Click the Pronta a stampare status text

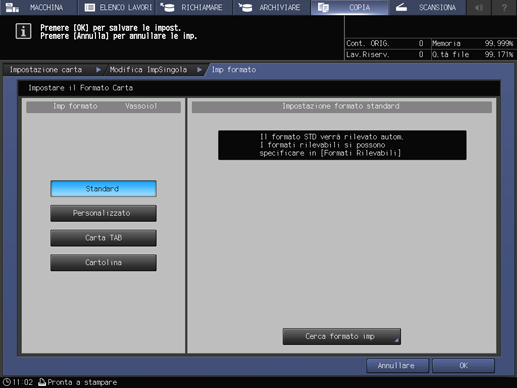82,382
